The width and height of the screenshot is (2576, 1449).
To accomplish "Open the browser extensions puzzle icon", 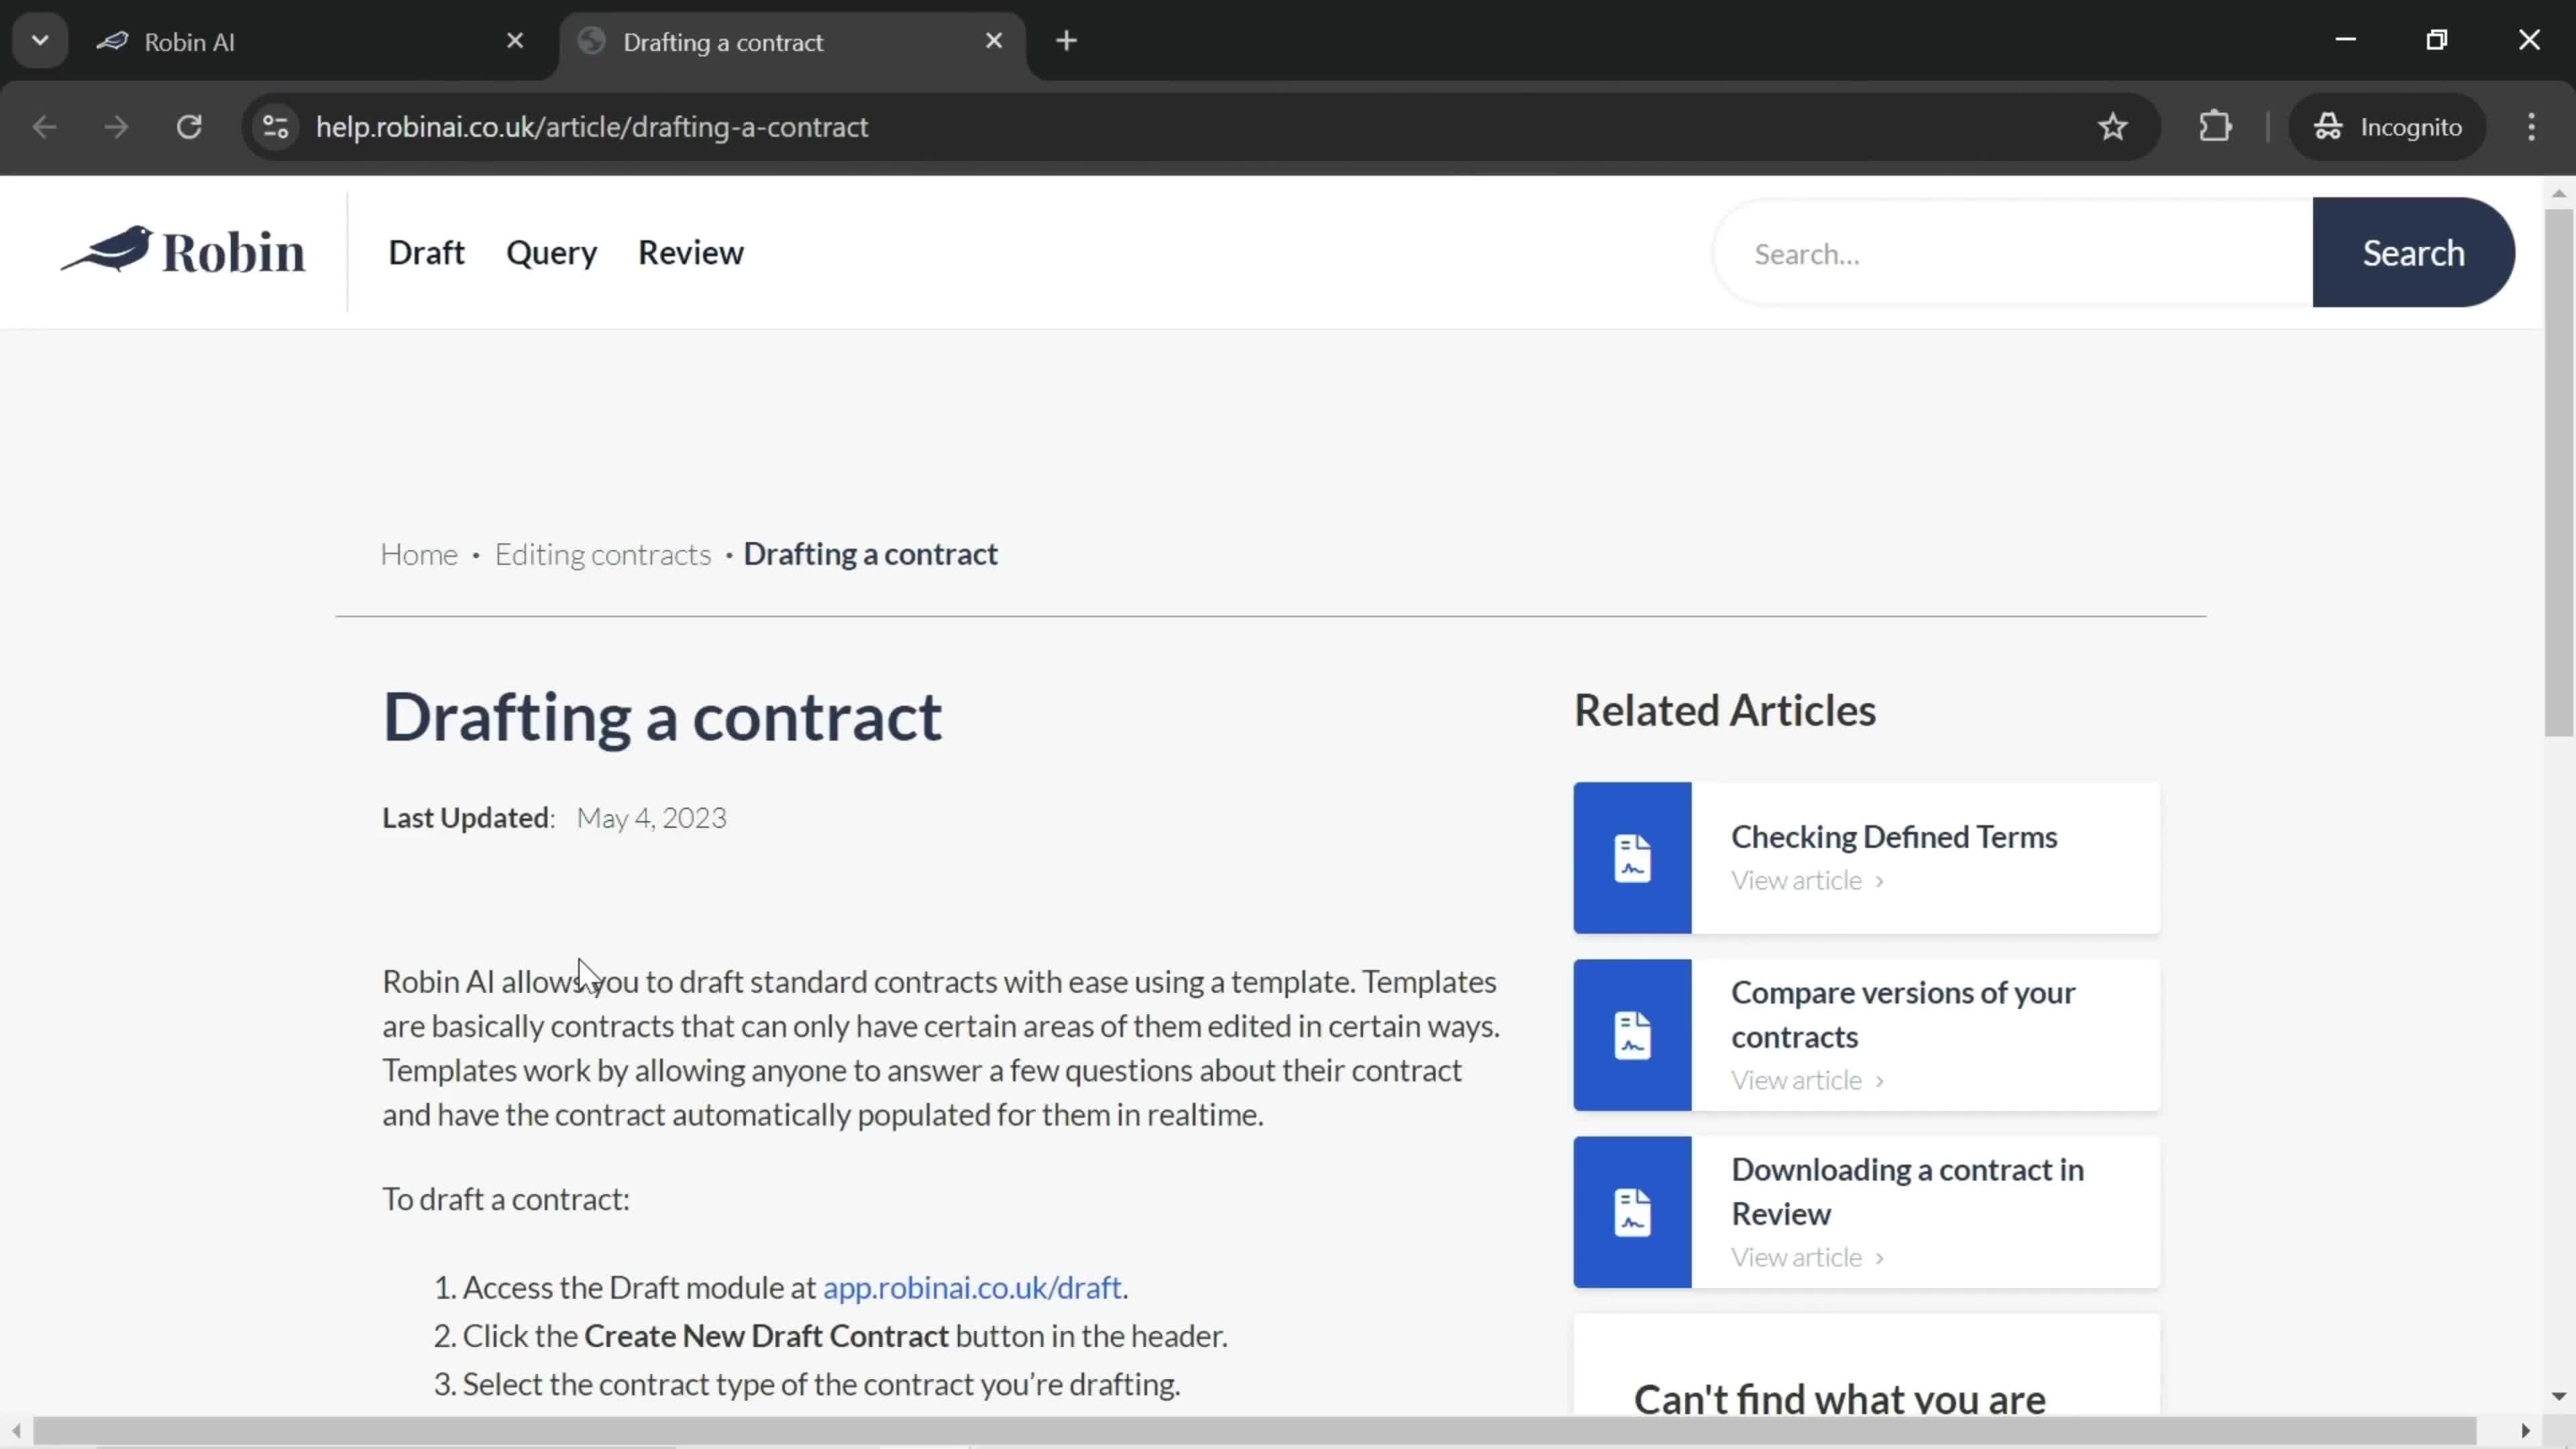I will [x=2216, y=127].
